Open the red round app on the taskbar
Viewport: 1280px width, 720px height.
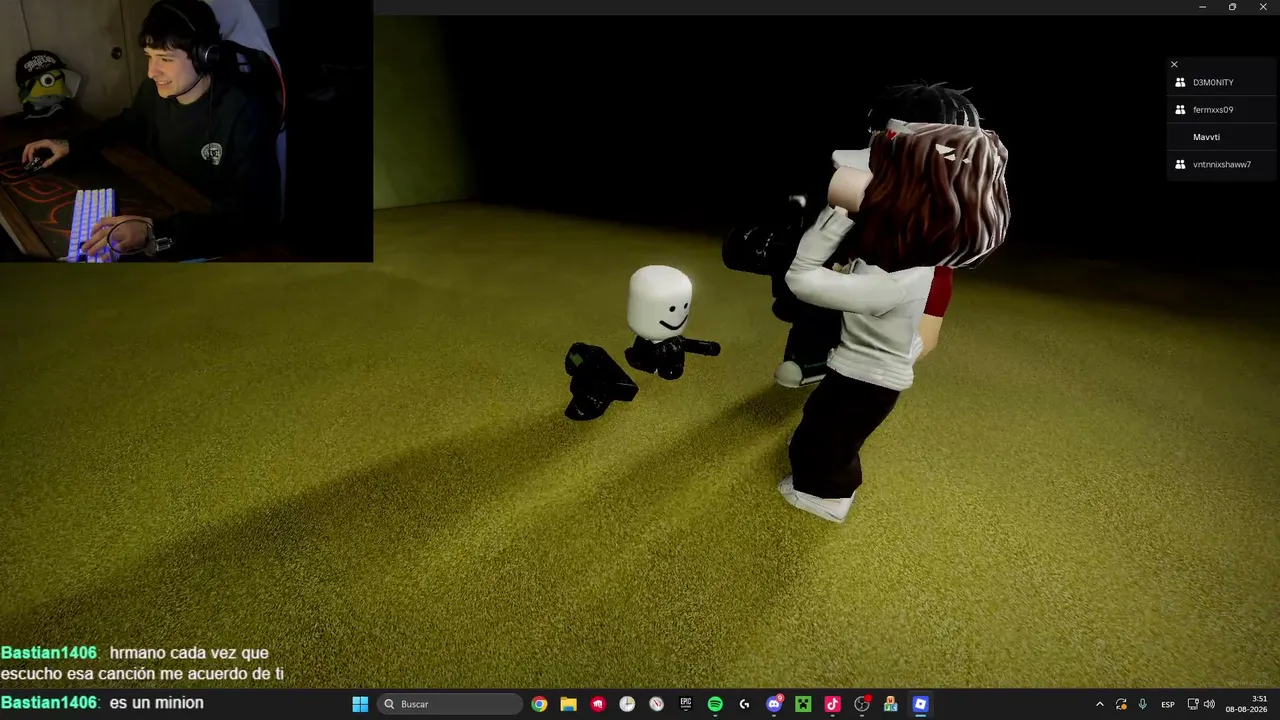coord(598,704)
